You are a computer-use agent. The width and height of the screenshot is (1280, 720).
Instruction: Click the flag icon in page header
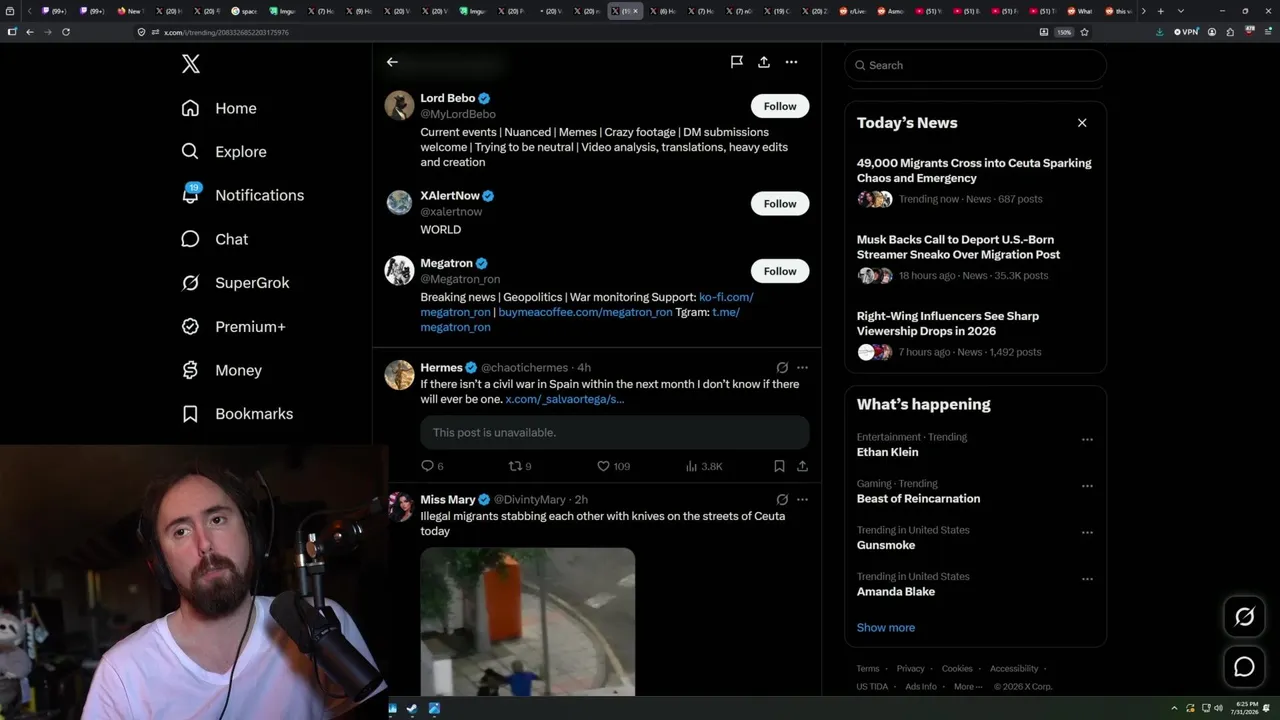pyautogui.click(x=736, y=62)
